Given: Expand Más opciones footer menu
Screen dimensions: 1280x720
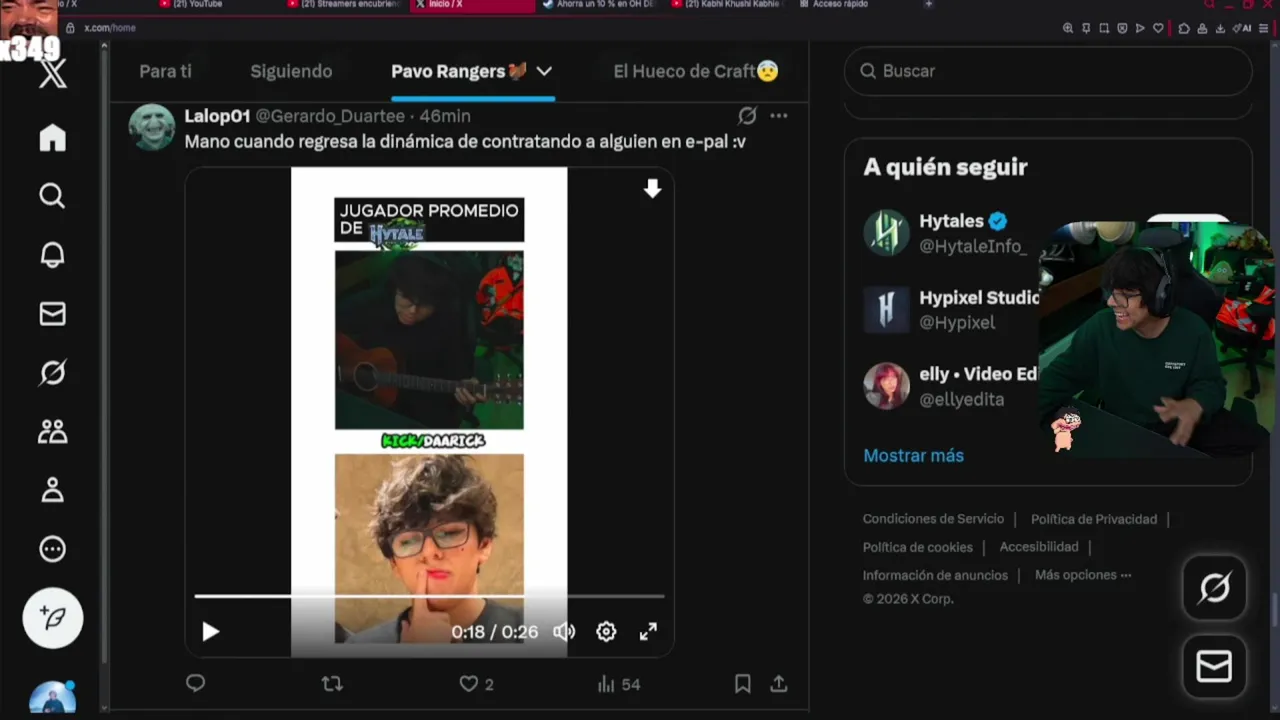Looking at the screenshot, I should [1083, 575].
